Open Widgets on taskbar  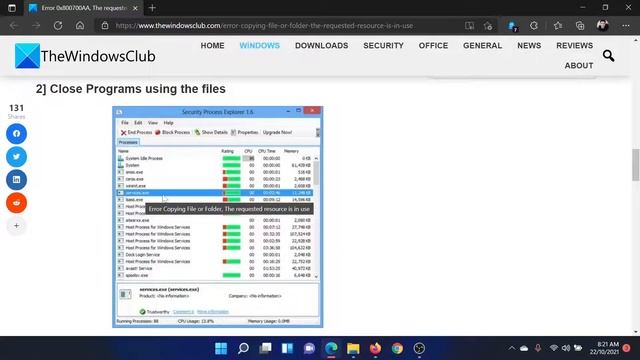tap(287, 348)
